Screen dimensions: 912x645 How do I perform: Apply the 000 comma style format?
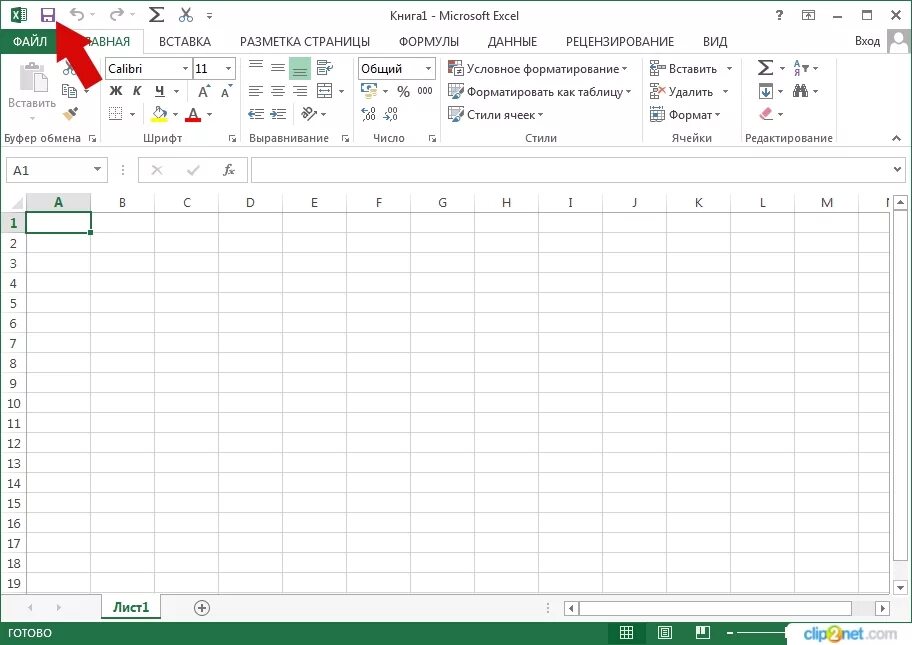click(425, 91)
